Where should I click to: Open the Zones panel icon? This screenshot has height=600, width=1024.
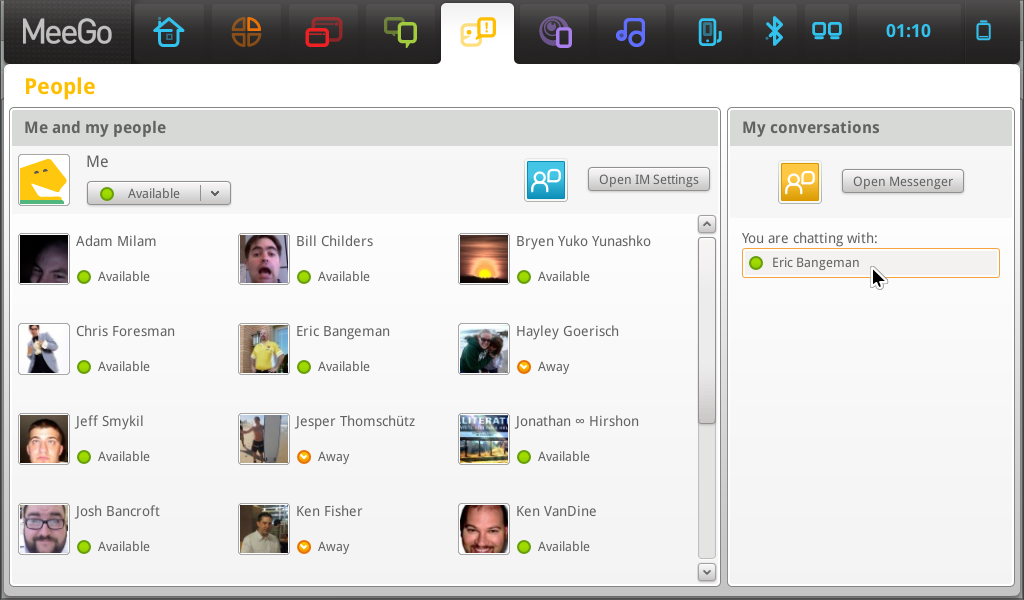click(x=323, y=32)
